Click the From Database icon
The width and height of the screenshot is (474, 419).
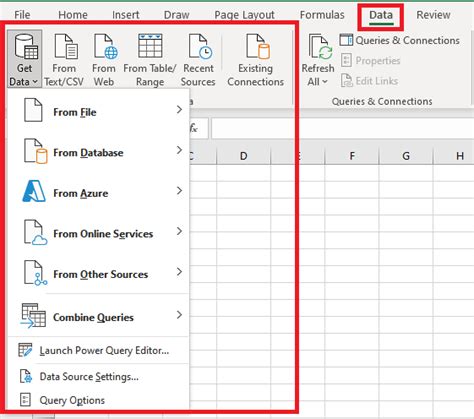(x=35, y=151)
